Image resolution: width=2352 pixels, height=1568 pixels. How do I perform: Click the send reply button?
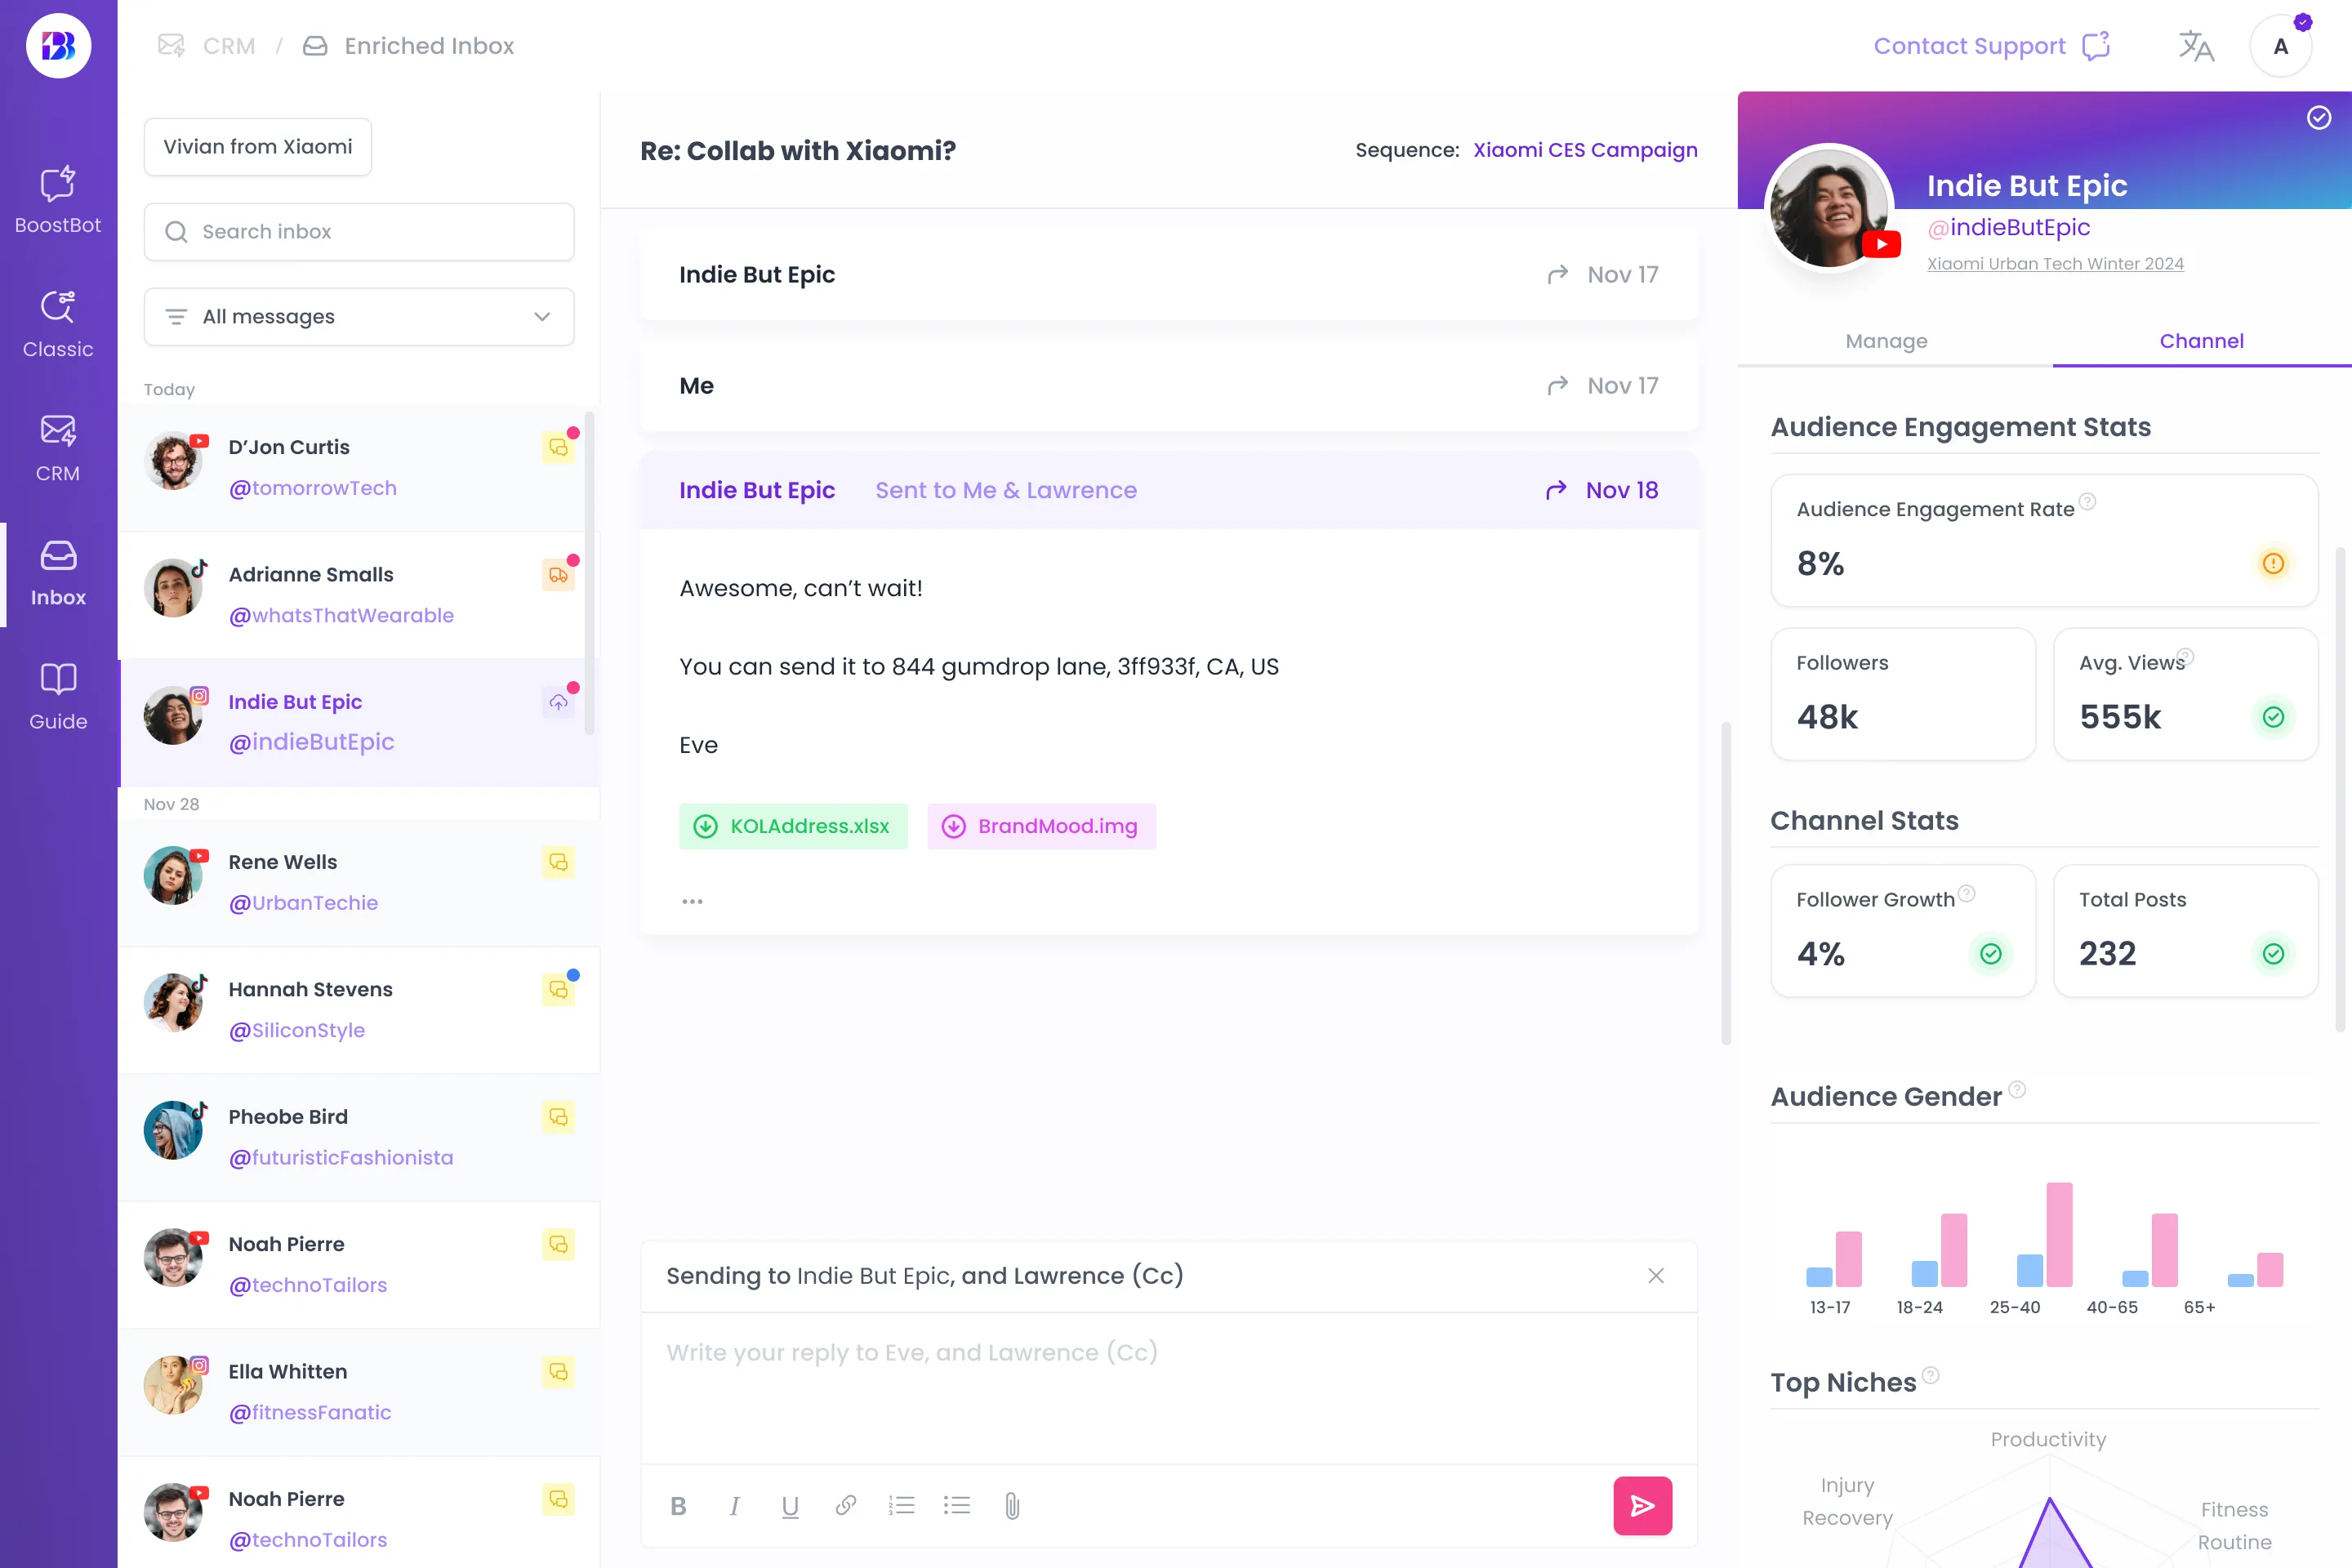[x=1641, y=1505]
